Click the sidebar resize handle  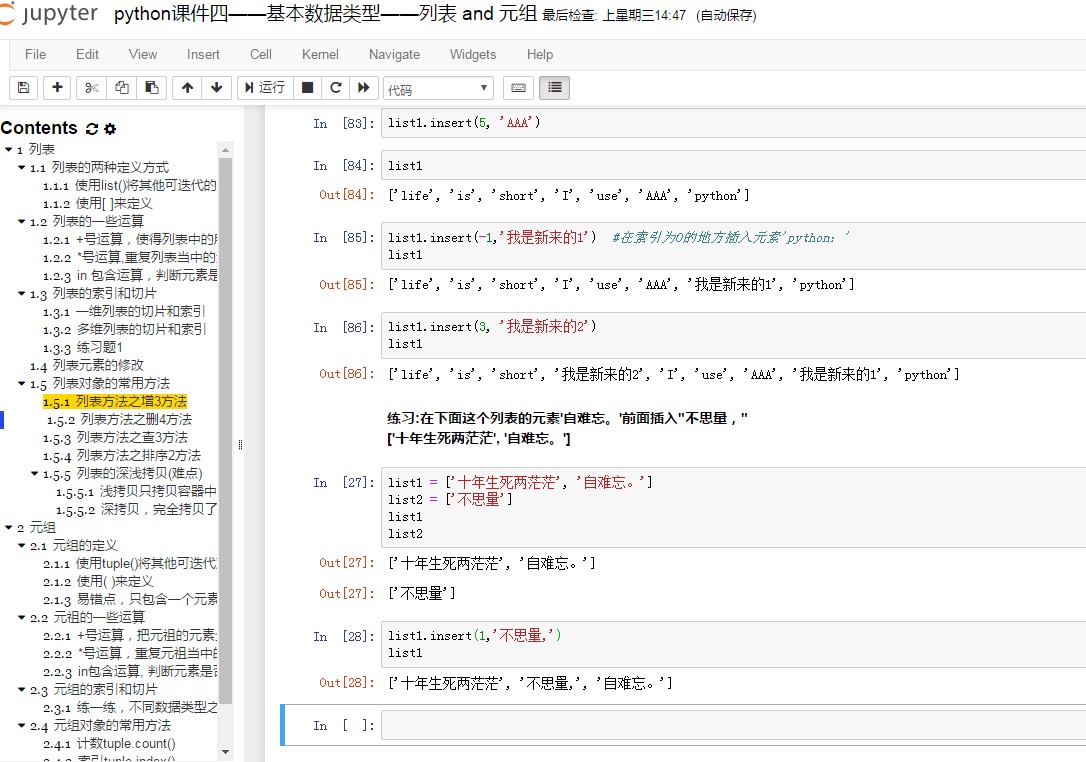(x=240, y=445)
